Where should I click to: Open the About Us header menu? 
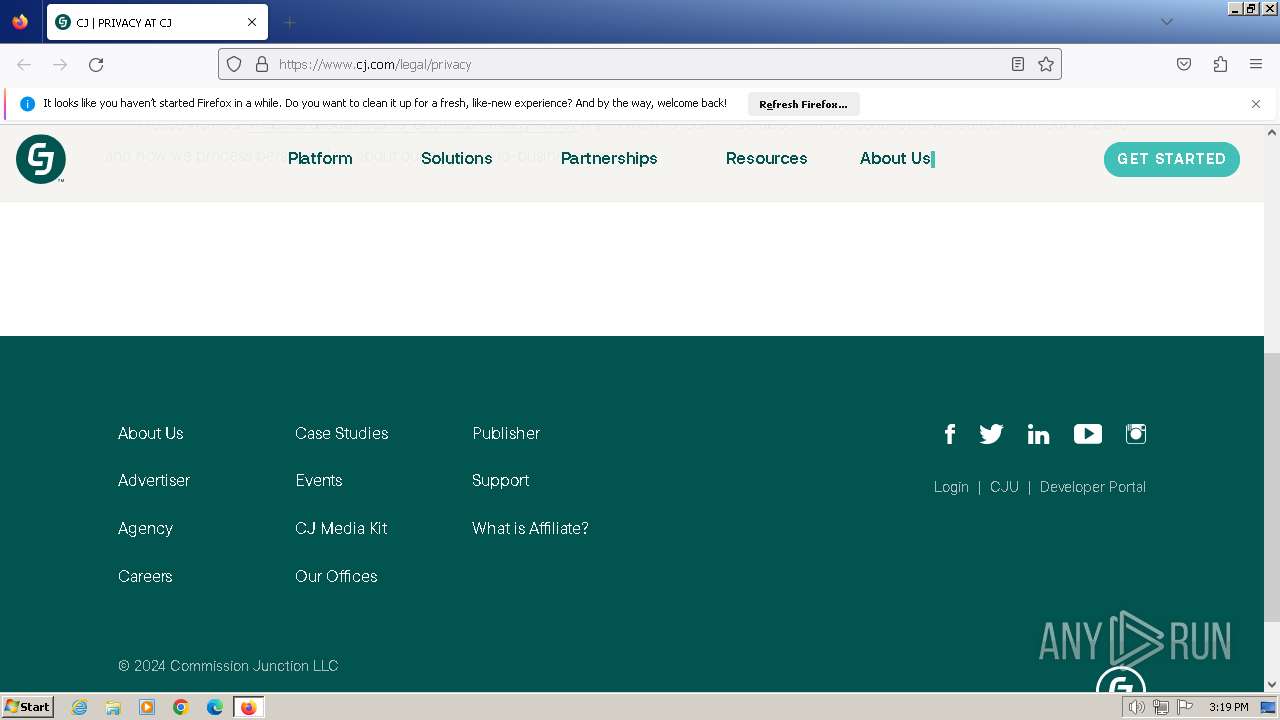[x=895, y=158]
